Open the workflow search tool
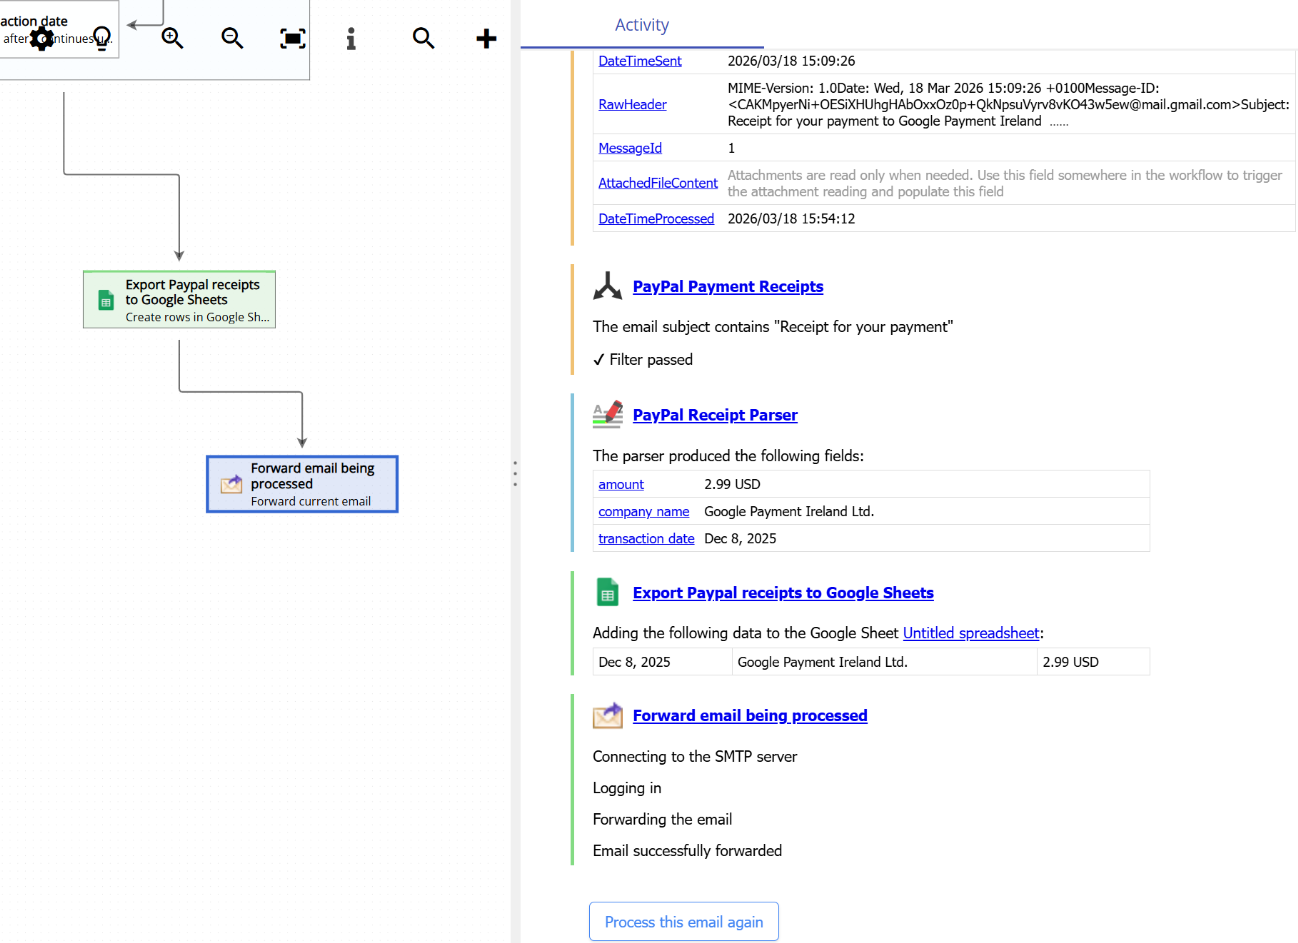The height and width of the screenshot is (943, 1298). [x=423, y=38]
